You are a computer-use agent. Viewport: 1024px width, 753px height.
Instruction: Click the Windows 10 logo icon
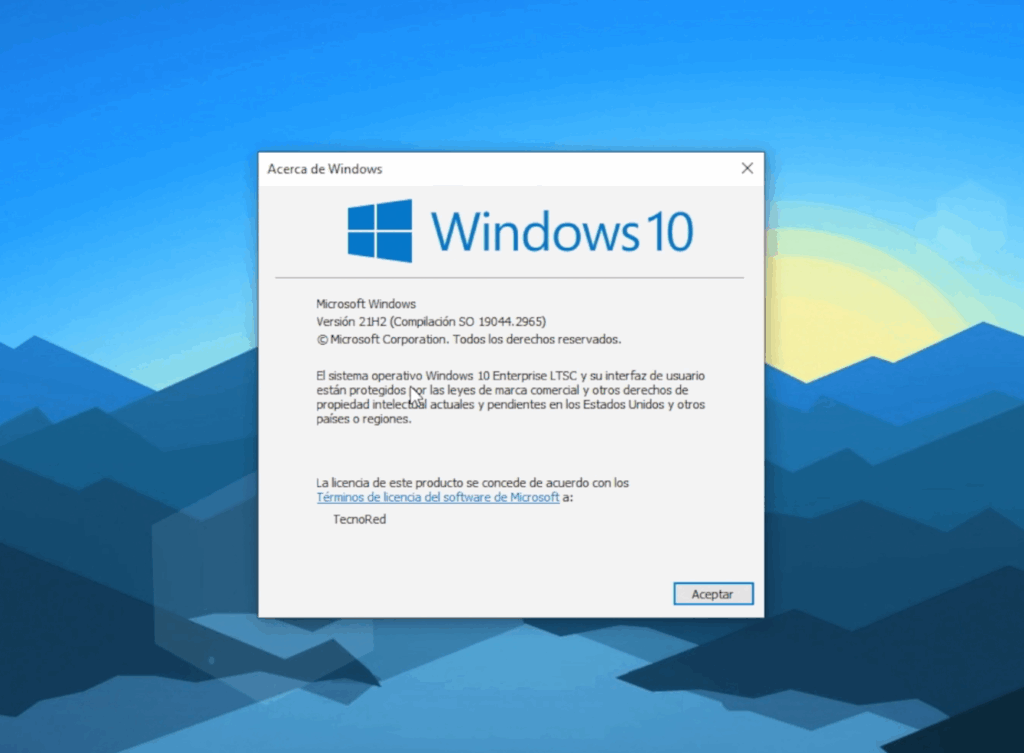coord(379,231)
